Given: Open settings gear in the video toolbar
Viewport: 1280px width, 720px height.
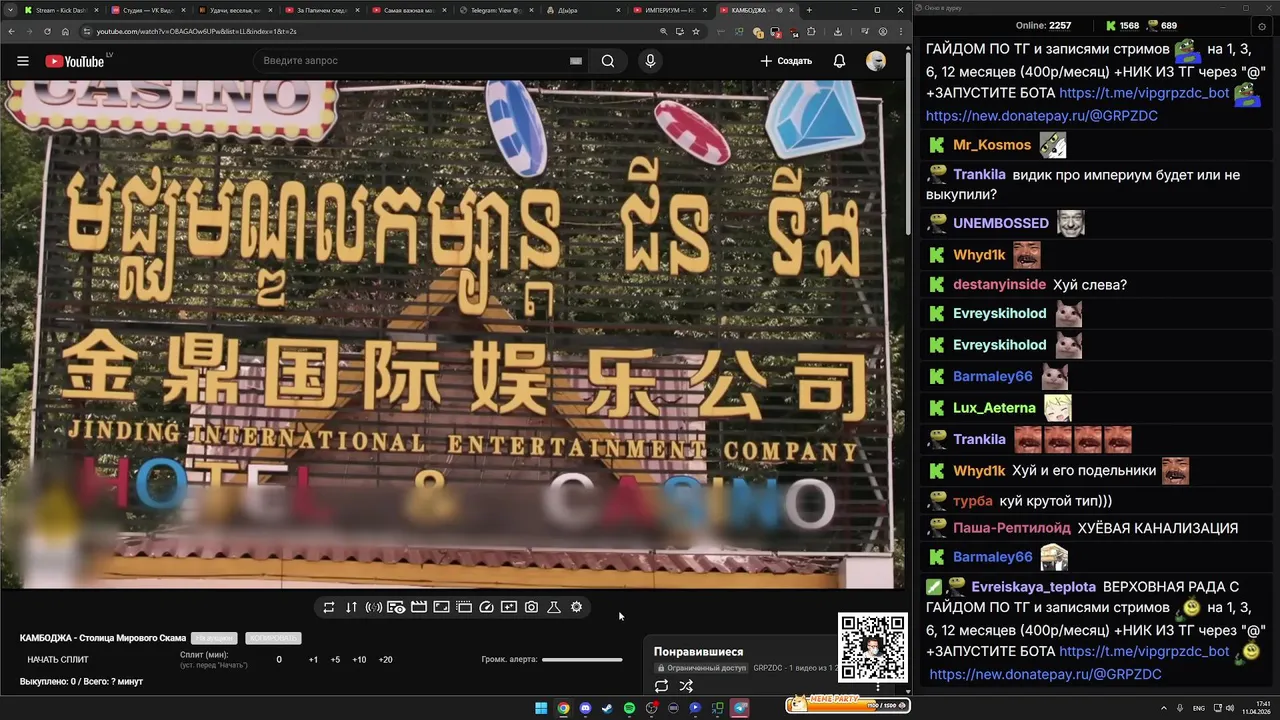Looking at the screenshot, I should point(576,607).
